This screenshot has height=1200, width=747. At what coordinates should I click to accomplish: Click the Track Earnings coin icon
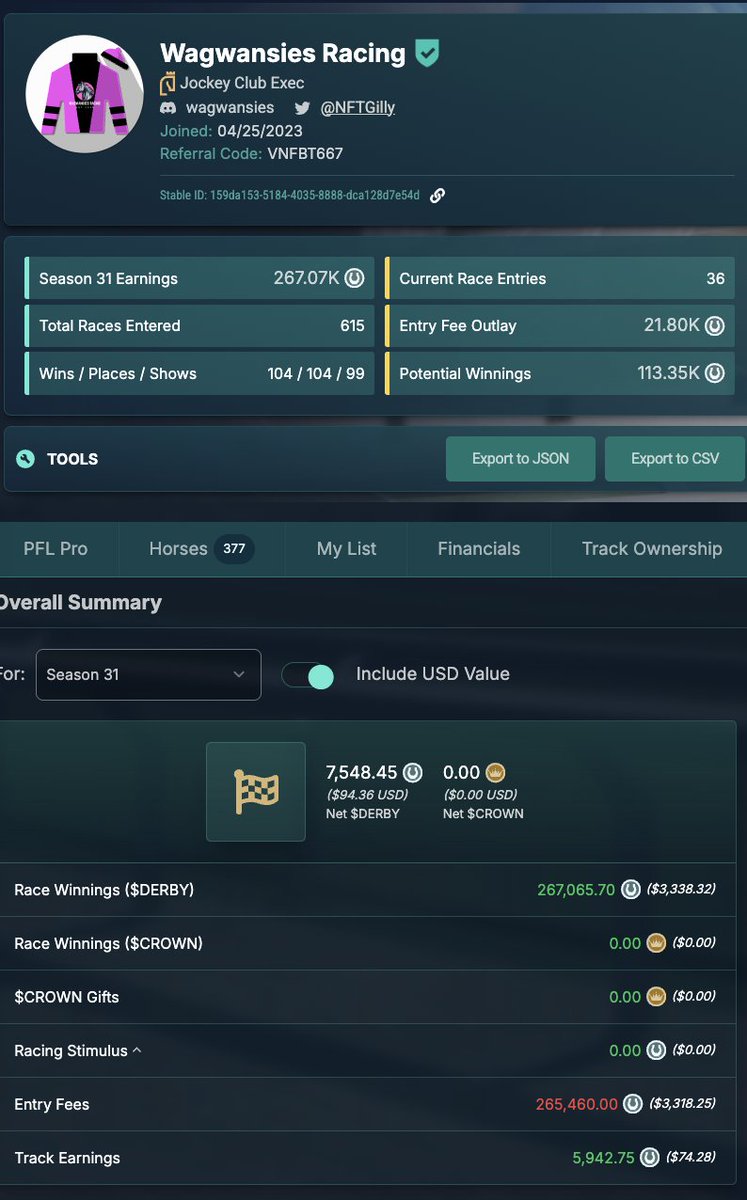[x=651, y=1158]
